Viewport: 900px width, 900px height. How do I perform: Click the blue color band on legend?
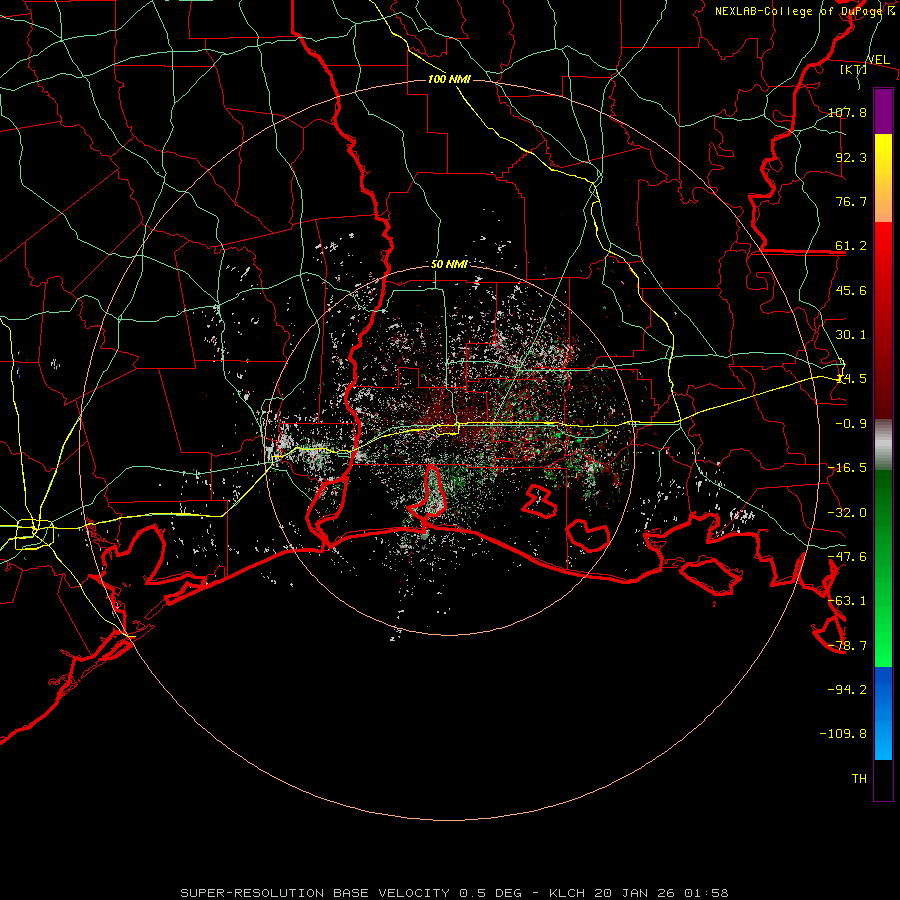pos(883,713)
